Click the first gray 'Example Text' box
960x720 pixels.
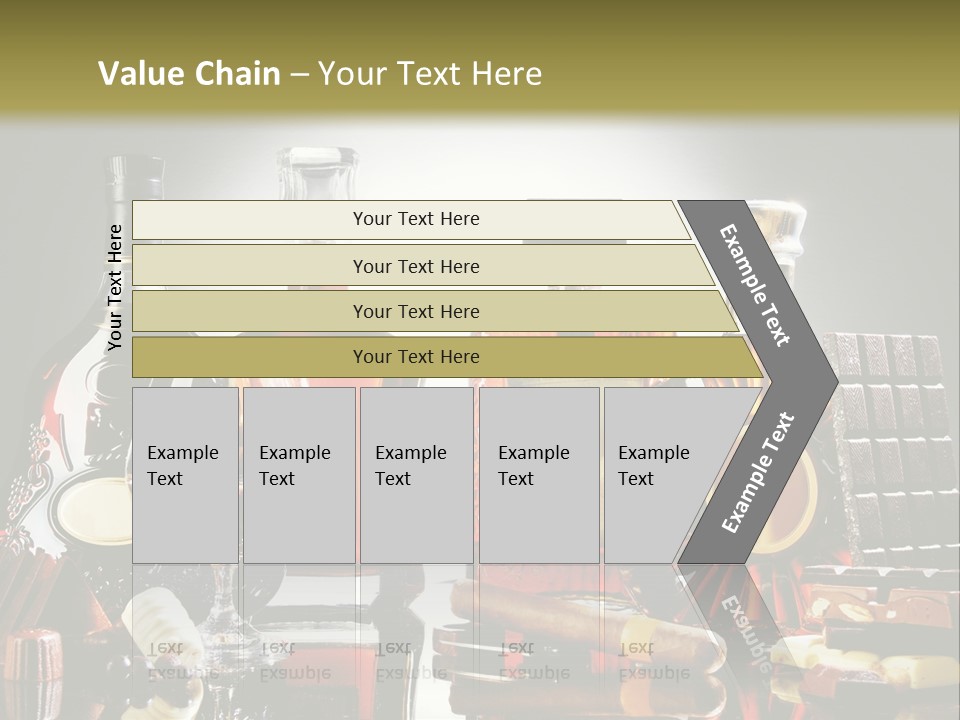pyautogui.click(x=186, y=475)
